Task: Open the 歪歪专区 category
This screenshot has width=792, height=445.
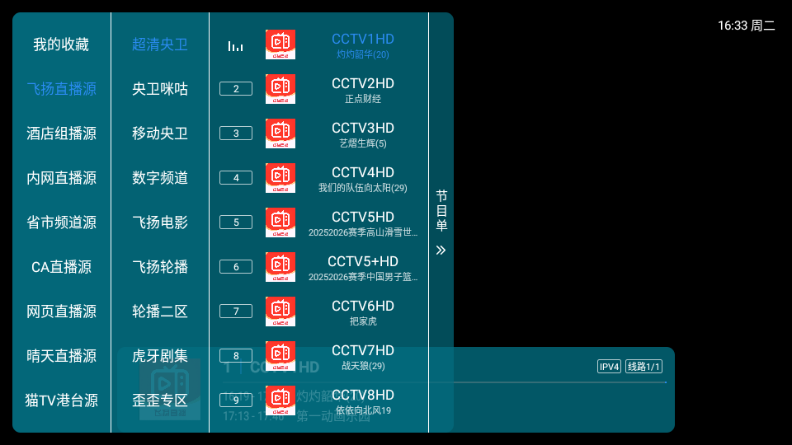Action: 160,400
